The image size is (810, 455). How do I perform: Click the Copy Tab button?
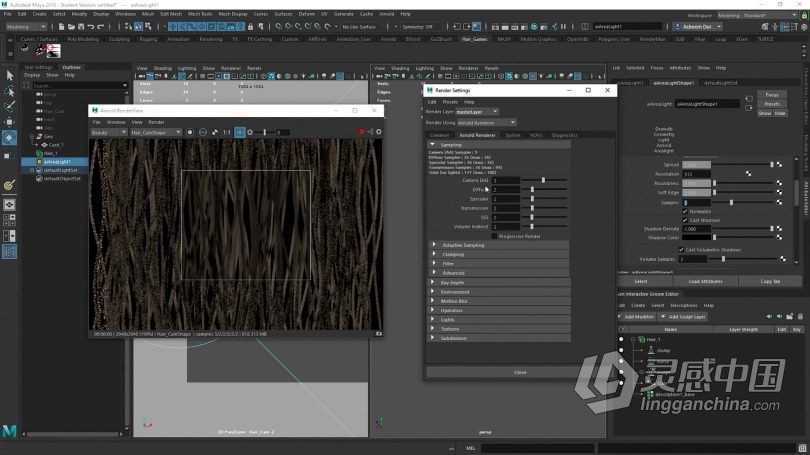click(x=770, y=281)
